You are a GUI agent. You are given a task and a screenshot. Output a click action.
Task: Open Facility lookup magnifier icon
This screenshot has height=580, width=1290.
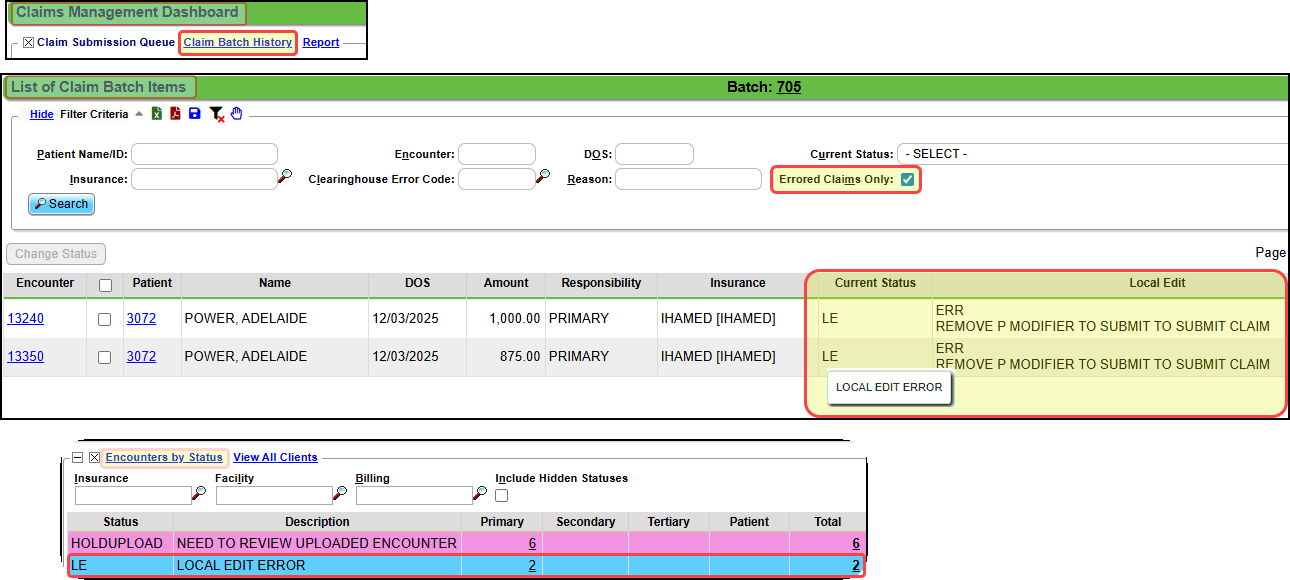pyautogui.click(x=340, y=493)
